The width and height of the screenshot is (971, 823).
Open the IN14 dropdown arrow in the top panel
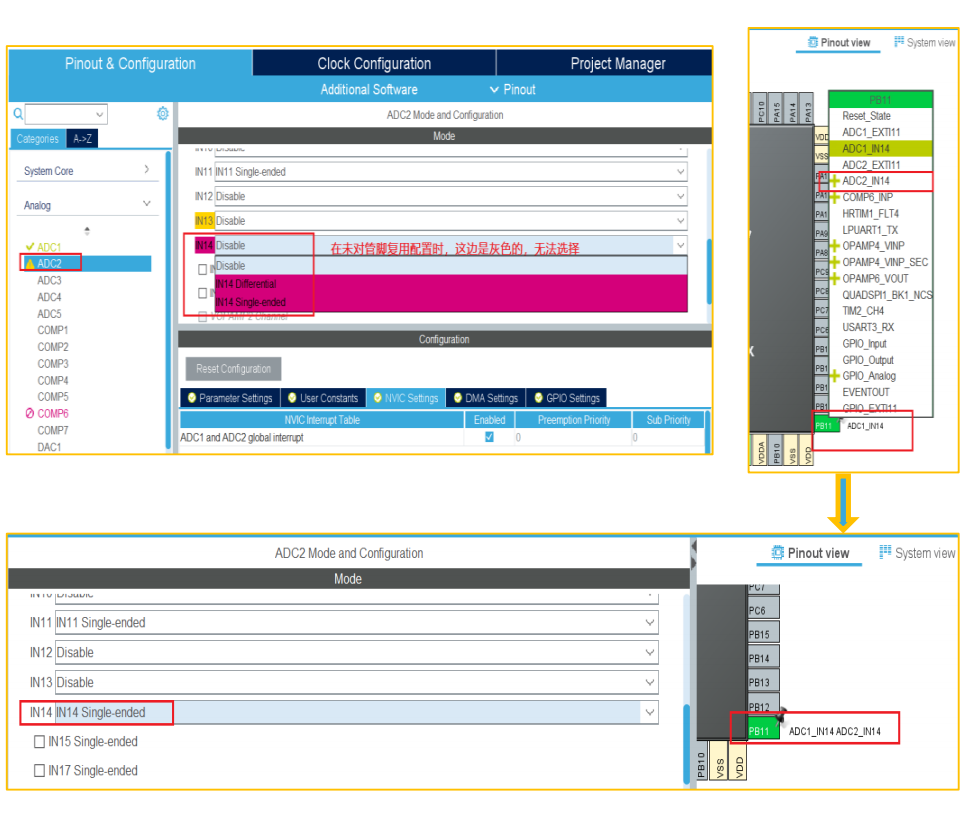681,245
